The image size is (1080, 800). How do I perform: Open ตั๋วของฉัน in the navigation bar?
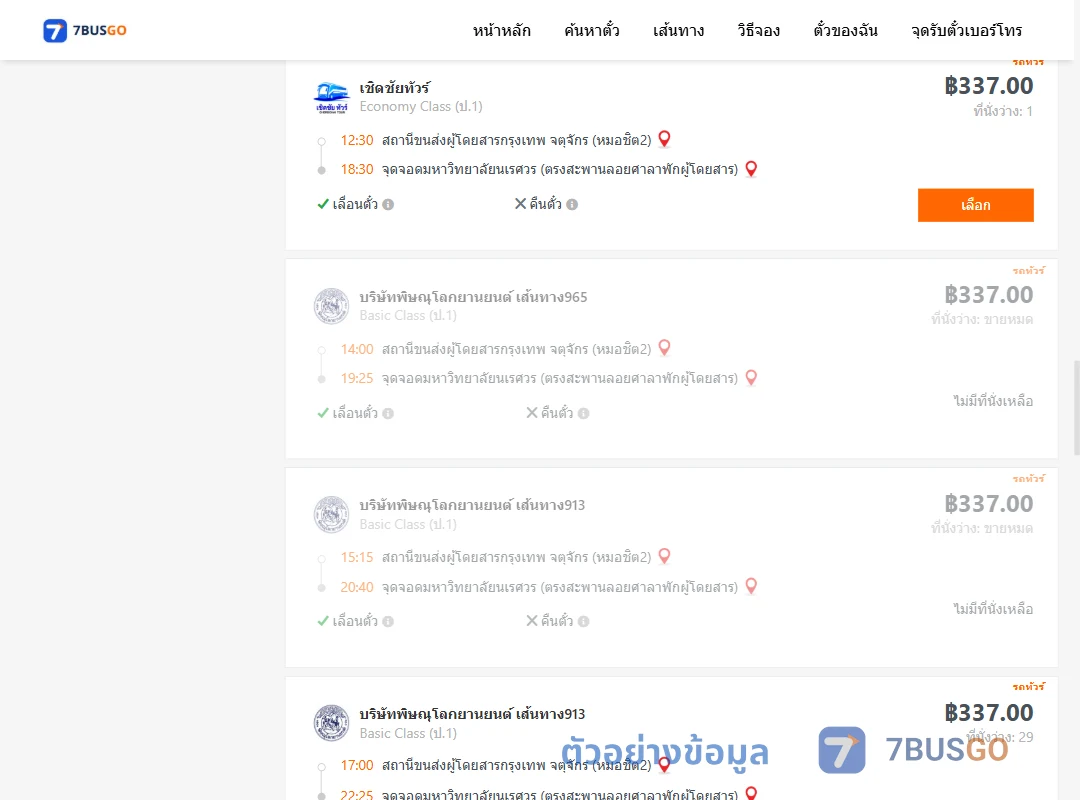point(845,30)
